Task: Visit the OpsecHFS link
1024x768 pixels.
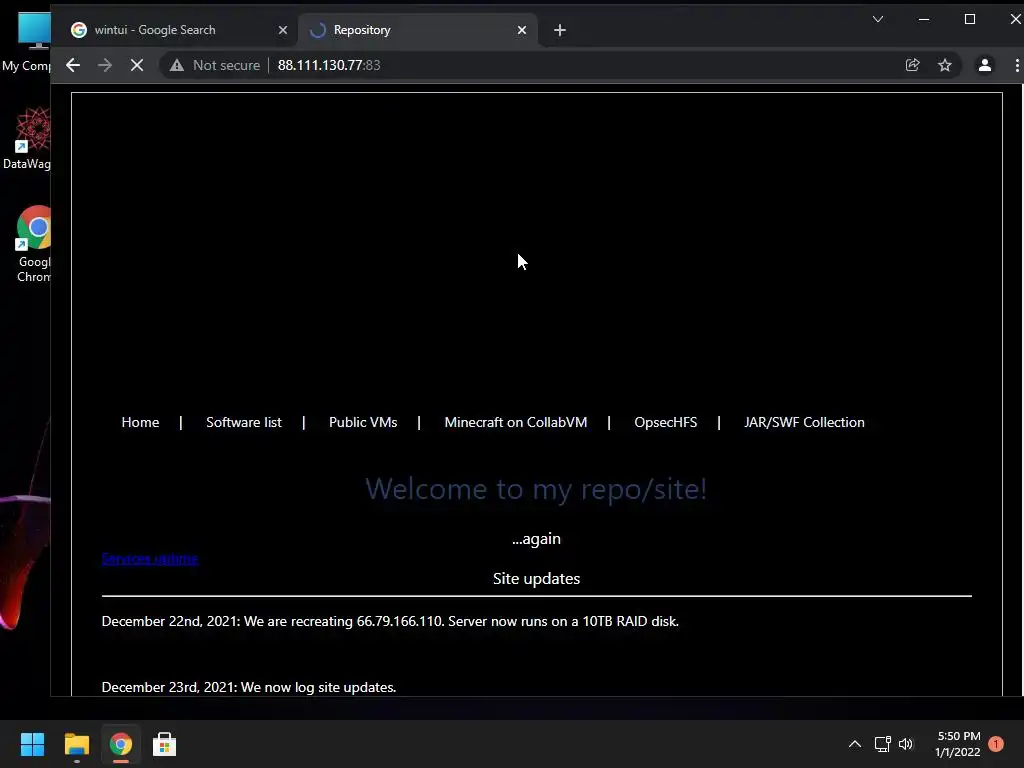Action: coord(665,423)
